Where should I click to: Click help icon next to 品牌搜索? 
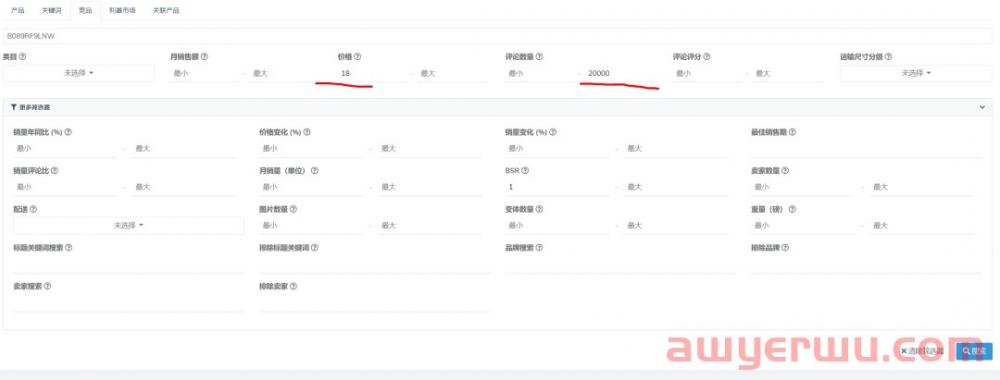539,247
